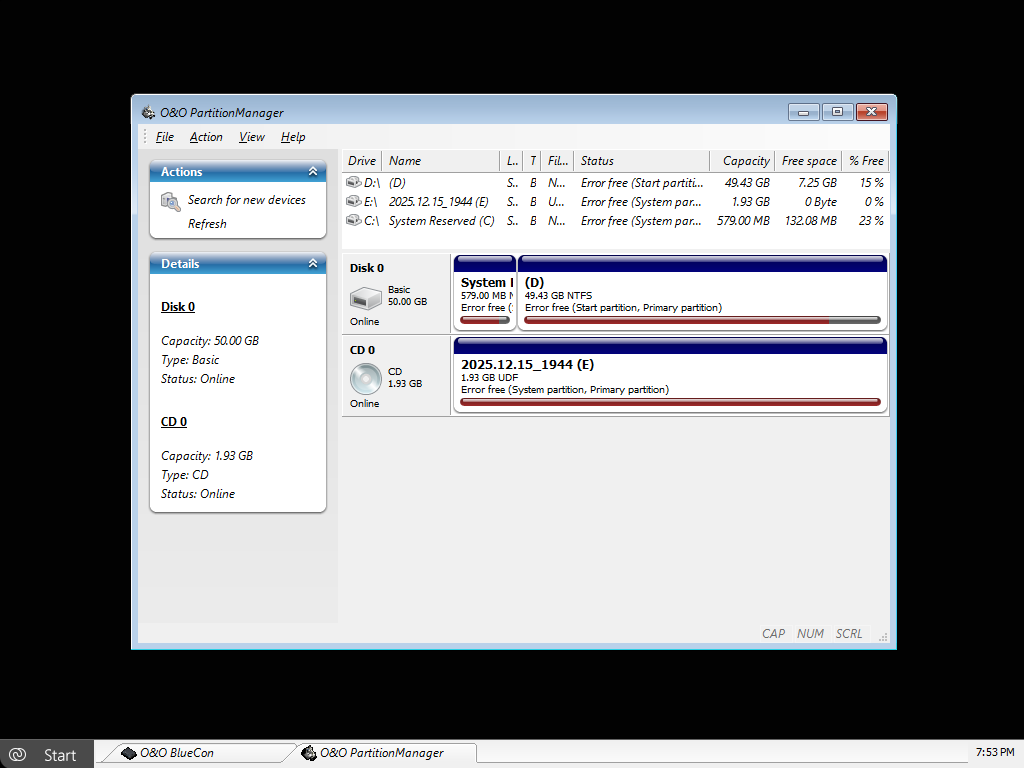Image resolution: width=1024 pixels, height=768 pixels.
Task: Open the File menu
Action: pos(165,137)
